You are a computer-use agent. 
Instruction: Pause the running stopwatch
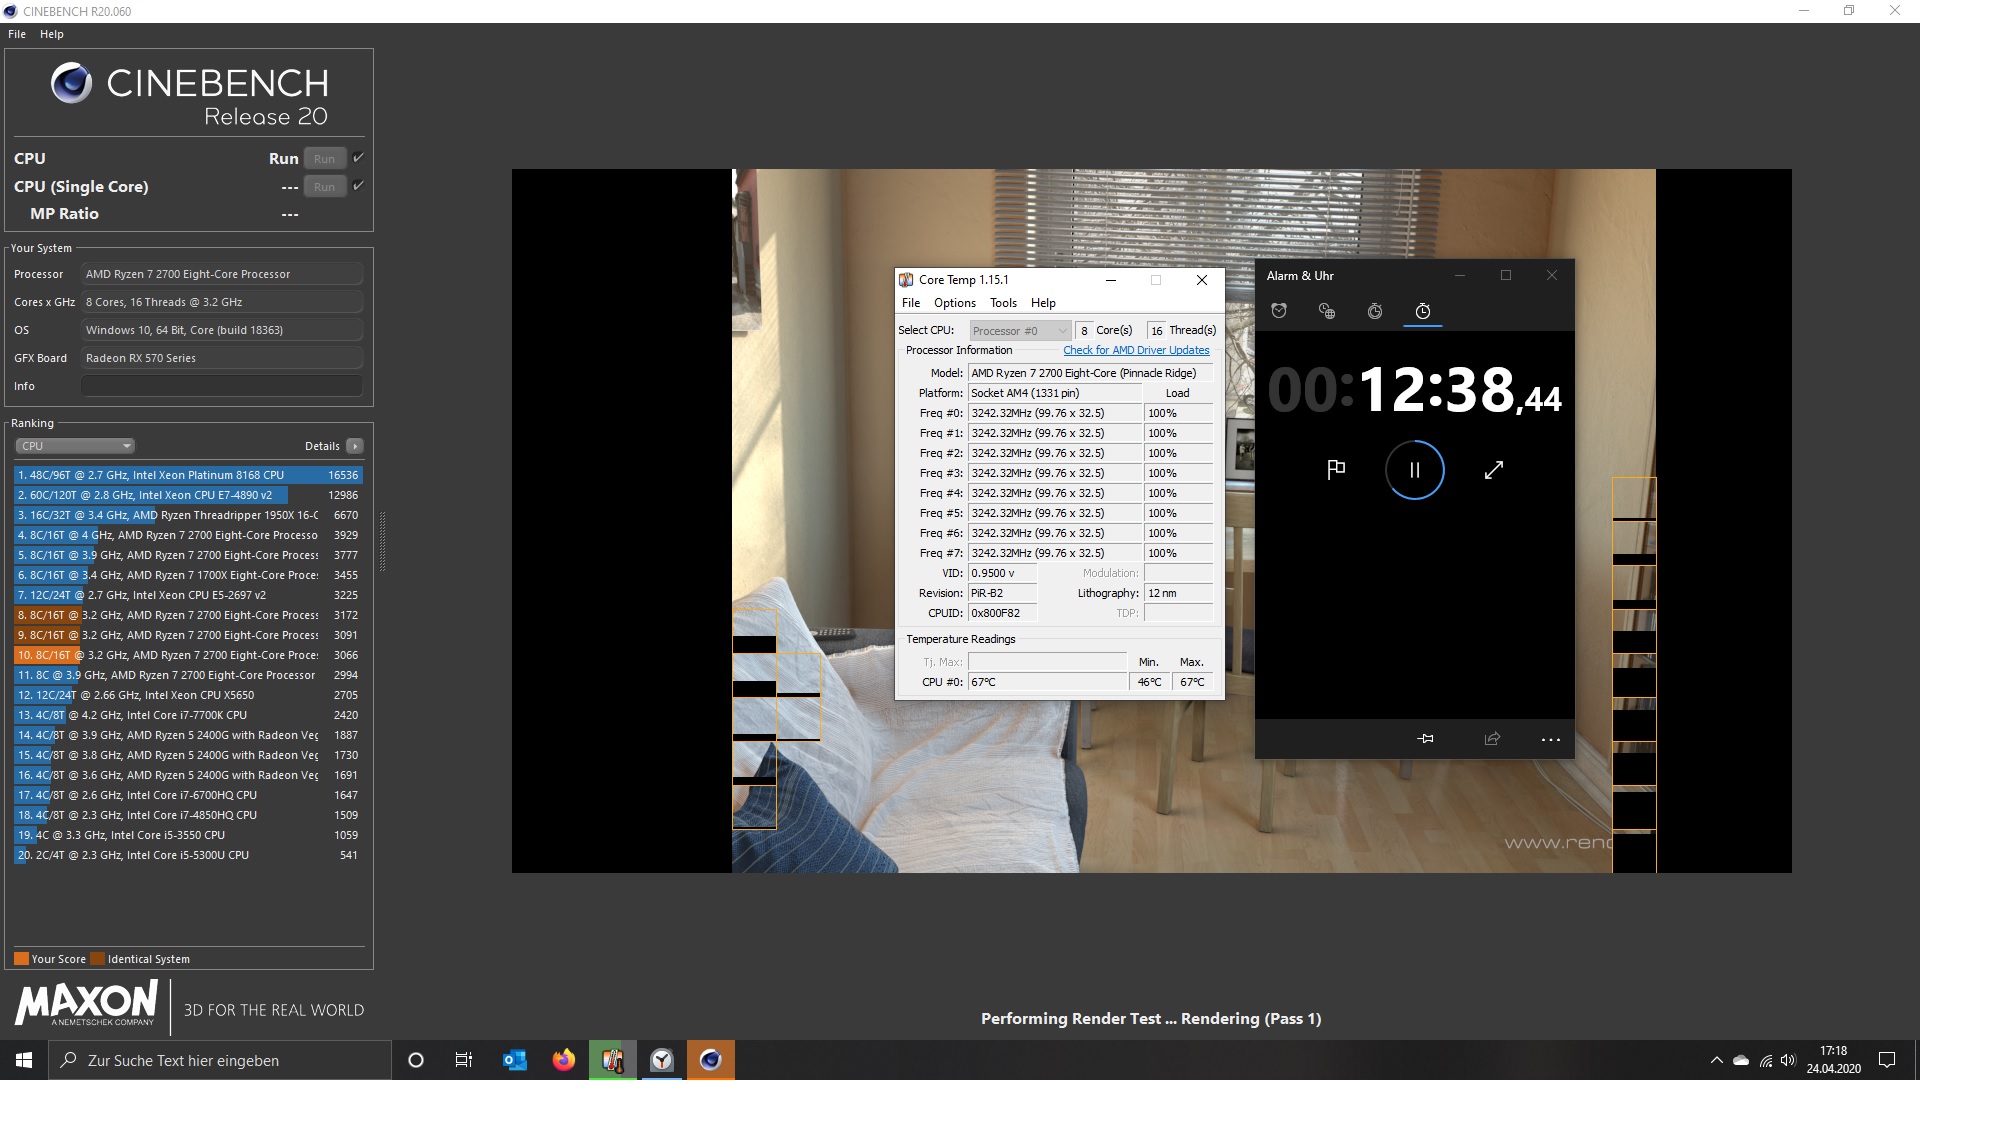(1414, 470)
